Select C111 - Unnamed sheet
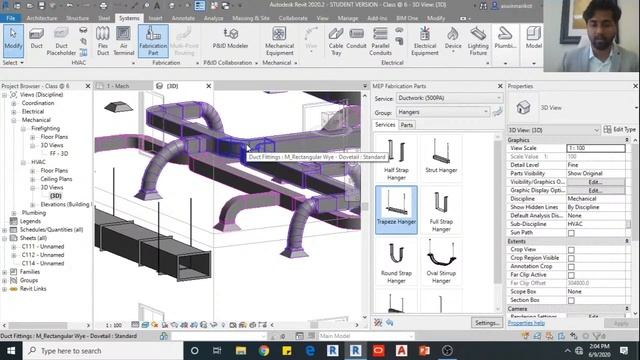640x360 pixels. 43,247
